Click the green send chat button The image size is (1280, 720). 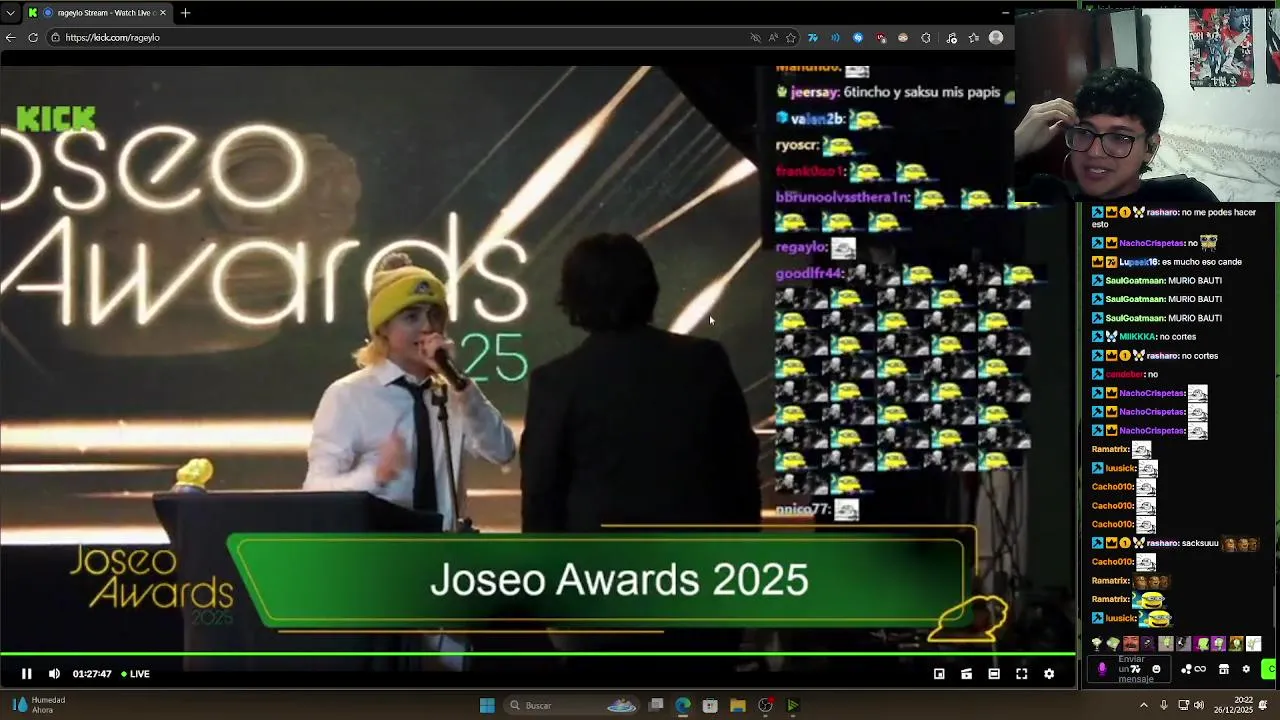(1270, 669)
